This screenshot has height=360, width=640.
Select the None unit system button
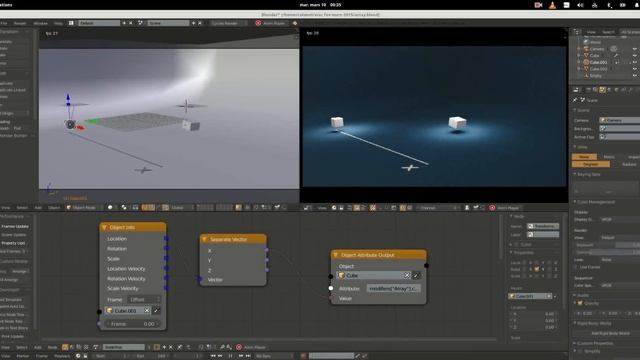(x=584, y=157)
